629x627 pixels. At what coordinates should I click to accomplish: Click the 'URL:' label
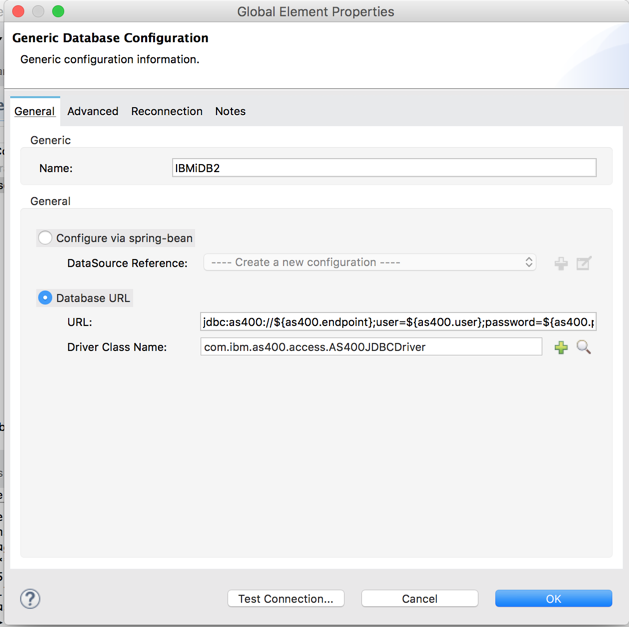pos(79,322)
